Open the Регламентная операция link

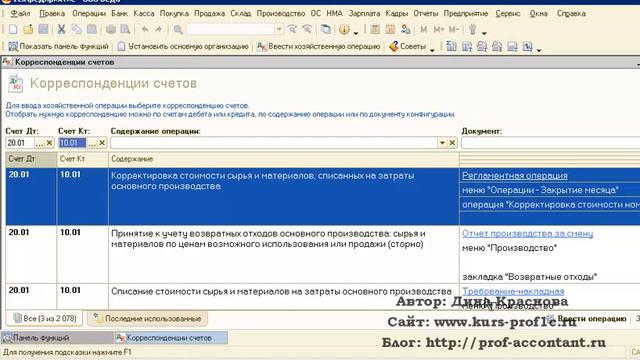(x=515, y=176)
